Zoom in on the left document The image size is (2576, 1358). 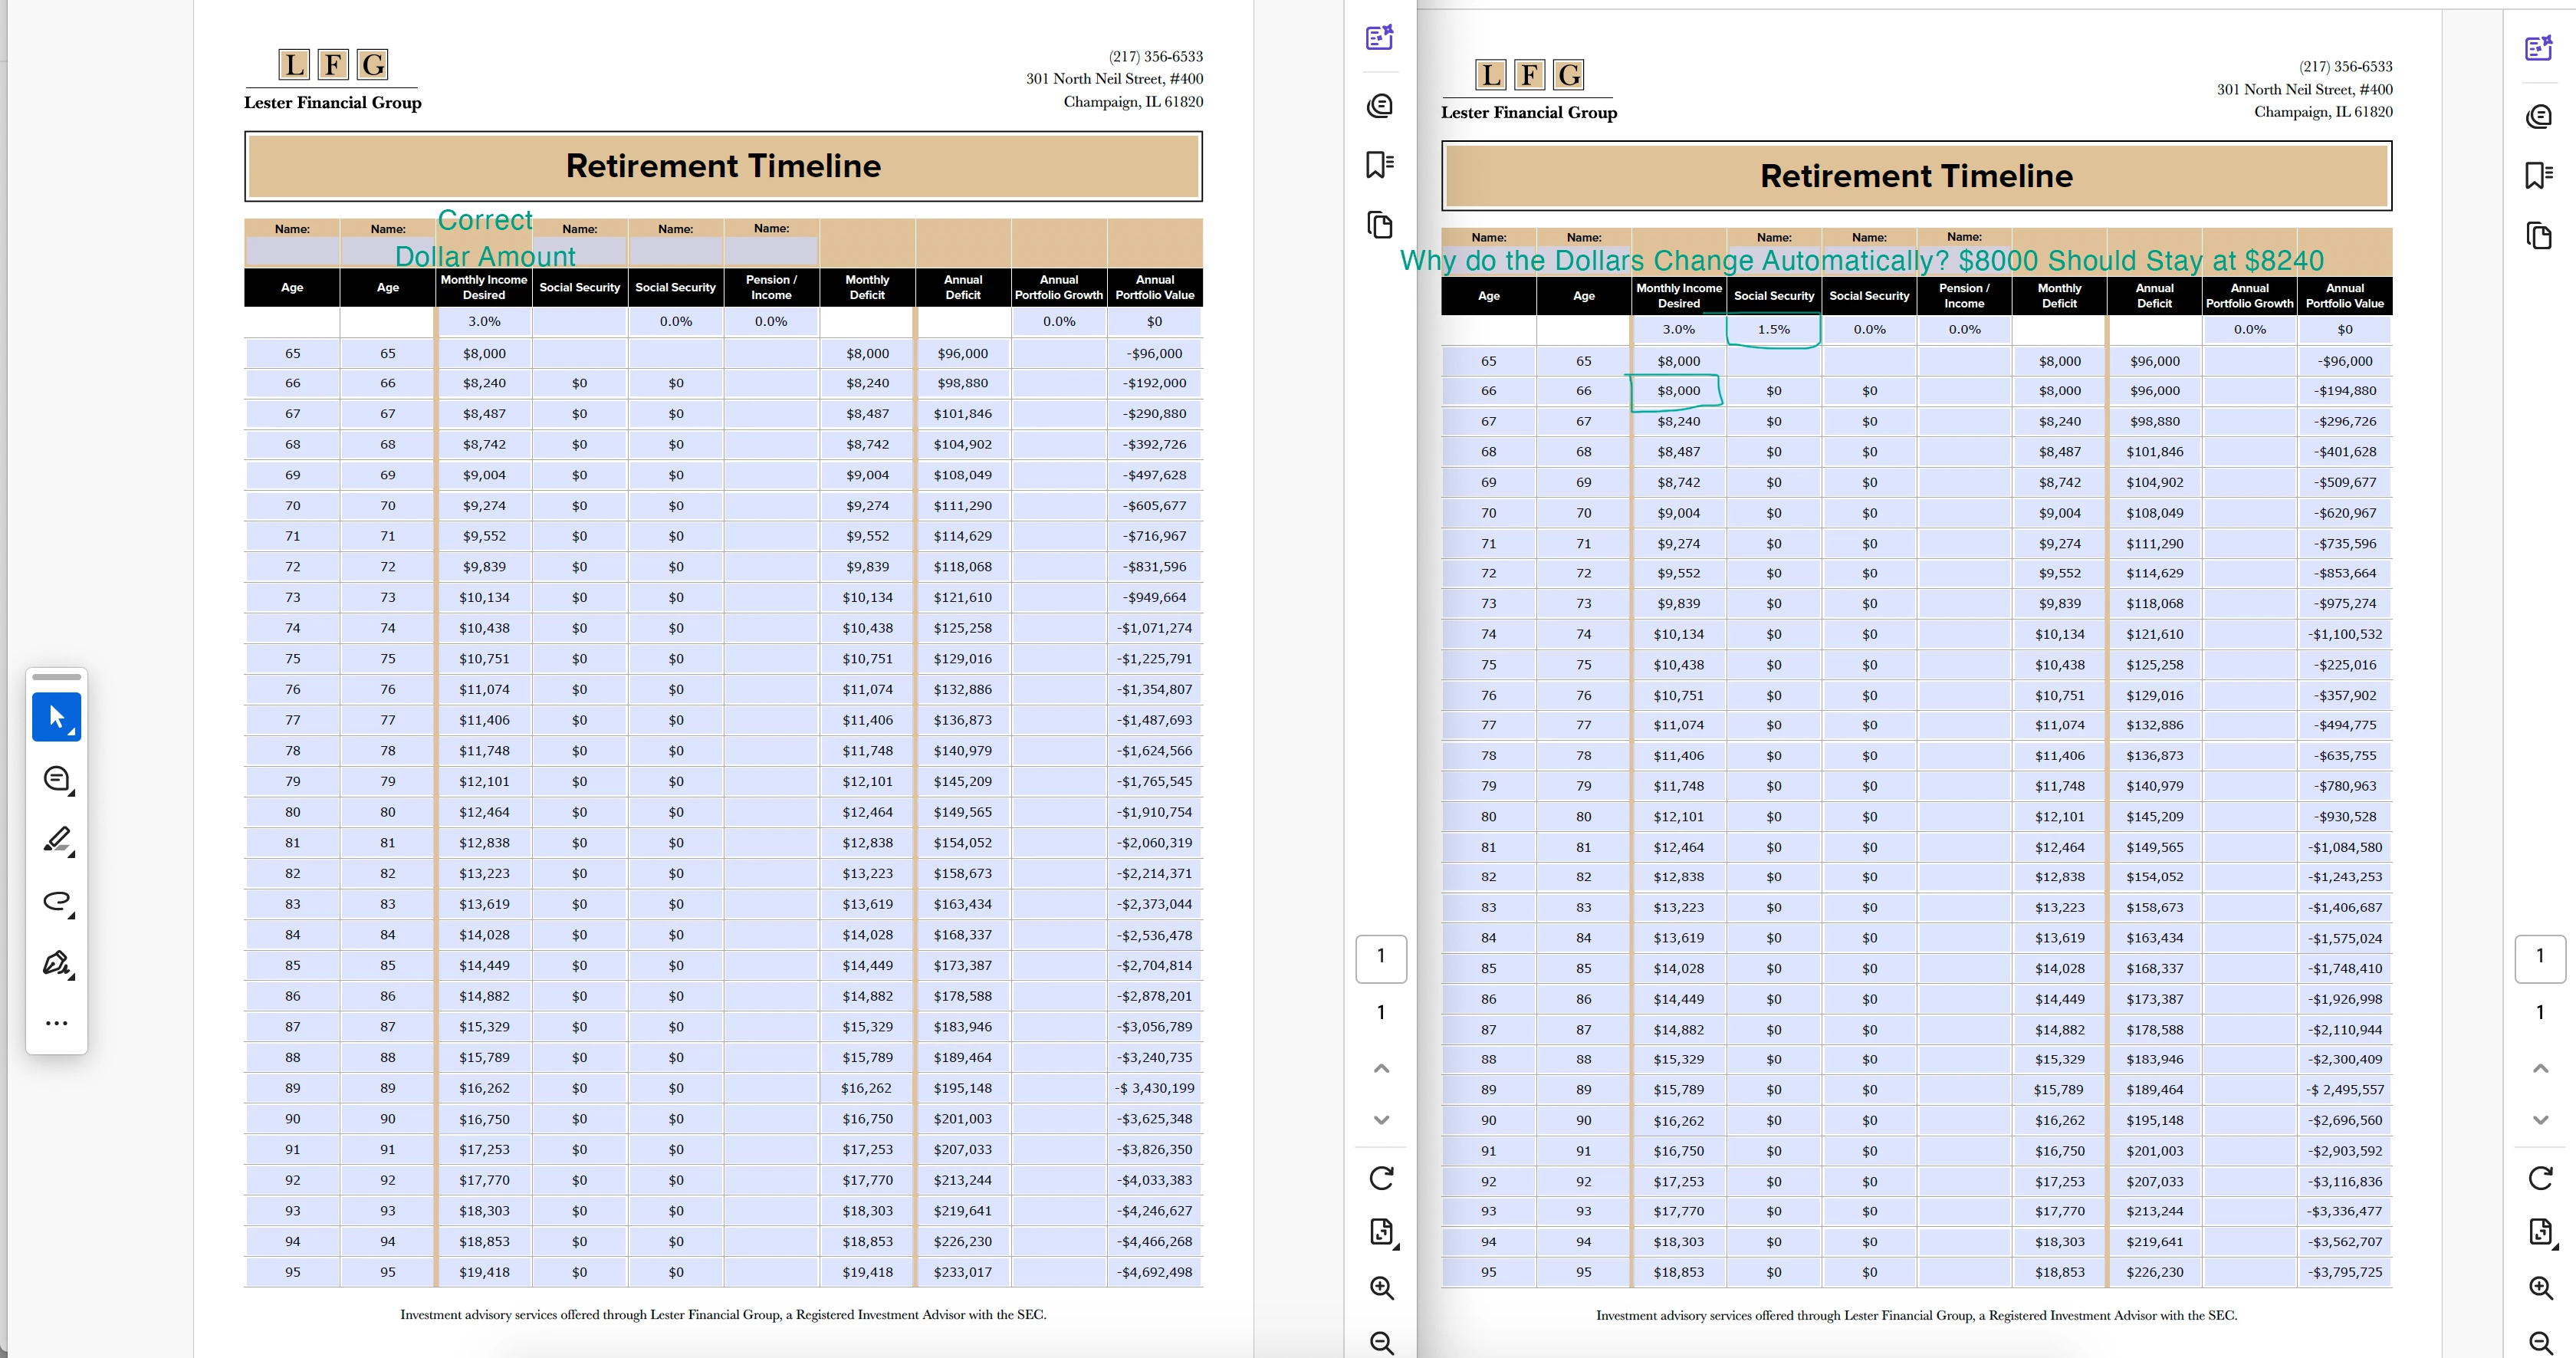1381,1288
